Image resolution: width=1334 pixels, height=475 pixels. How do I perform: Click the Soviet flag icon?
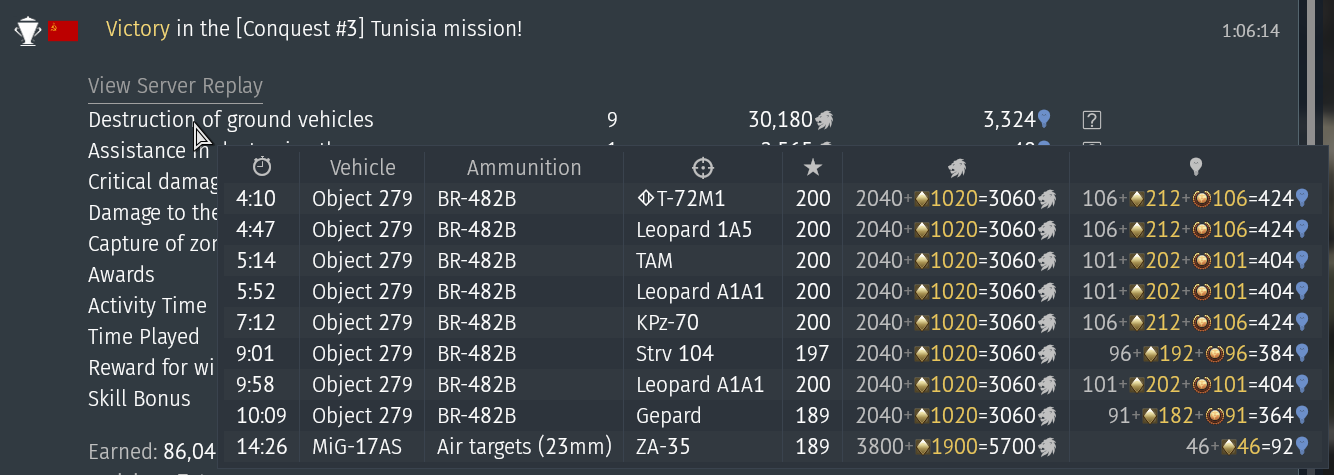[63, 31]
